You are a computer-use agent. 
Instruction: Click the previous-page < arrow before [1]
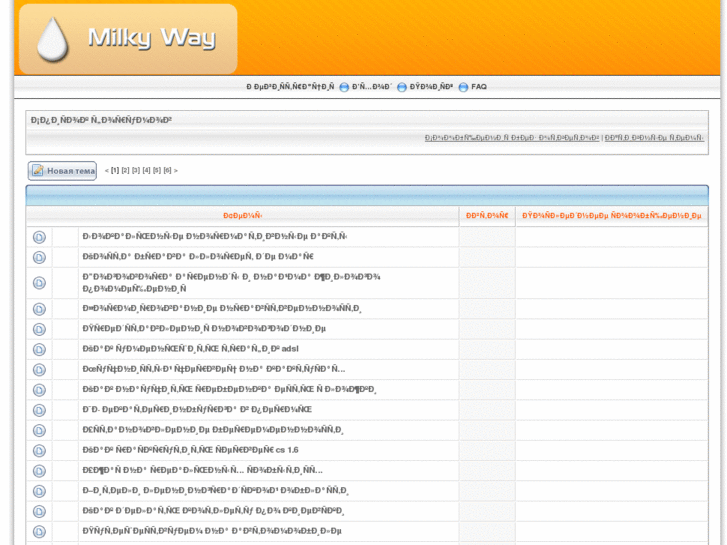107,171
